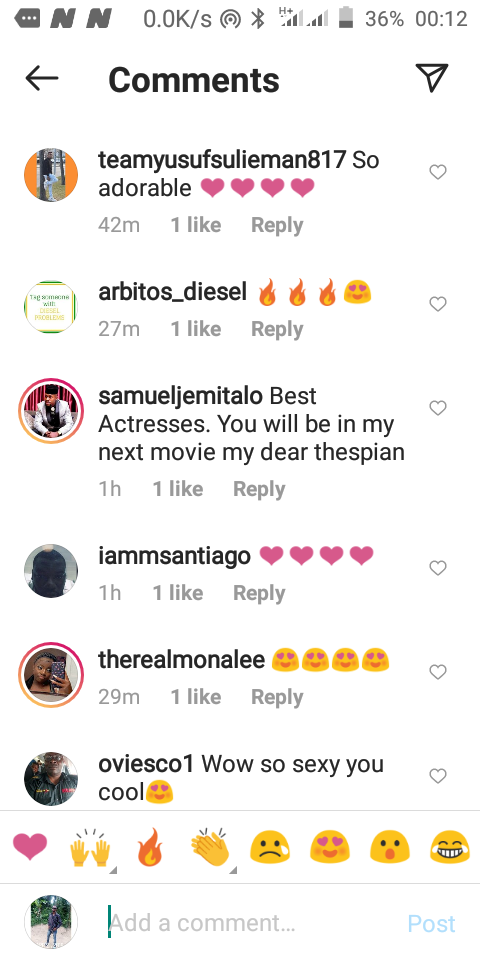Insert the grinning tears emoji
Screen dimensions: 480x960
tap(450, 848)
